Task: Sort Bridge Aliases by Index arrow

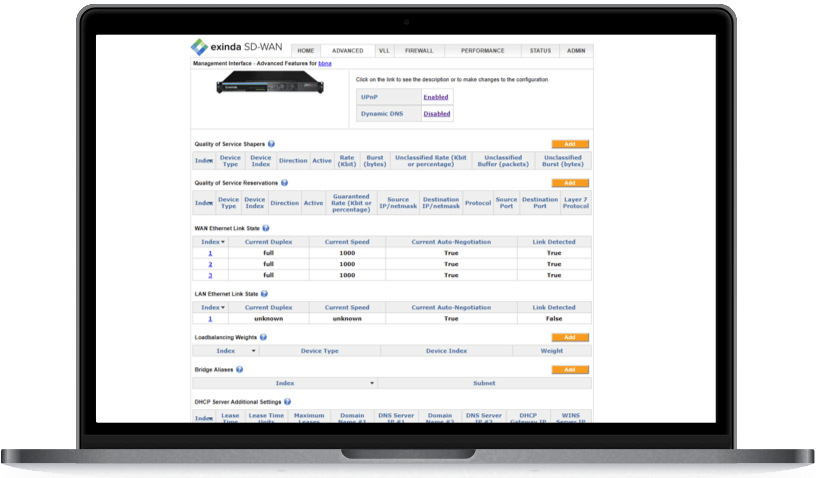Action: tap(372, 383)
